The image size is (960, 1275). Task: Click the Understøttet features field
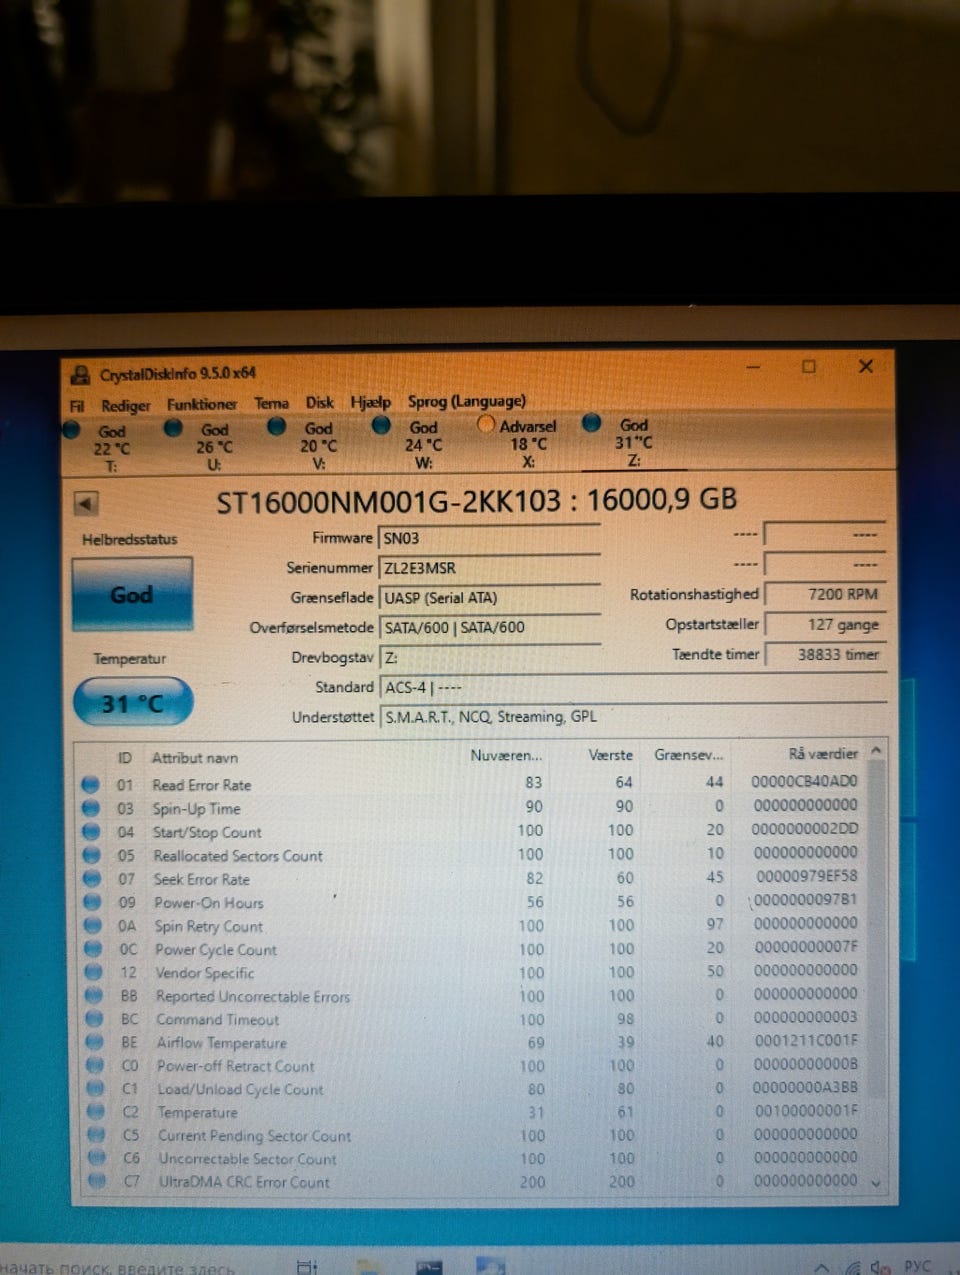[x=632, y=717]
